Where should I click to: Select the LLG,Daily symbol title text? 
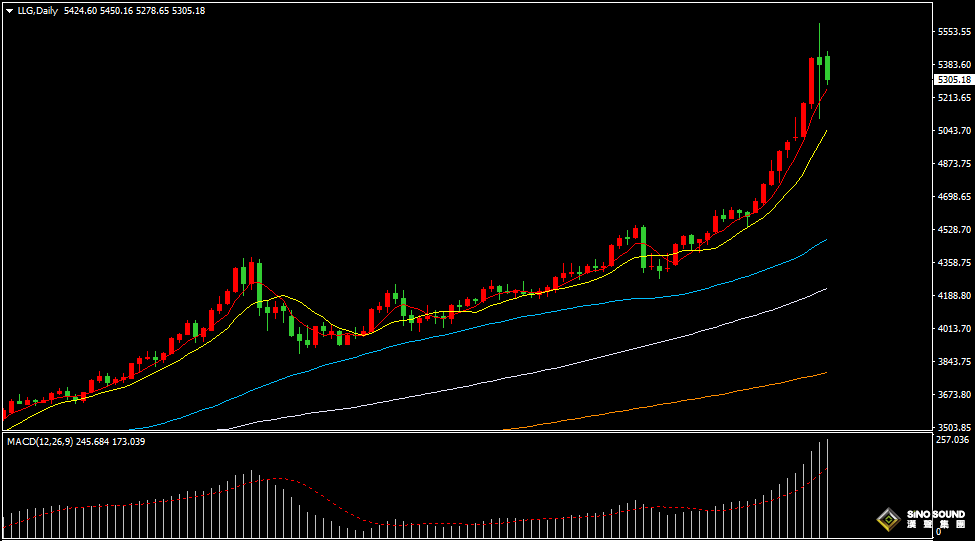coord(37,11)
